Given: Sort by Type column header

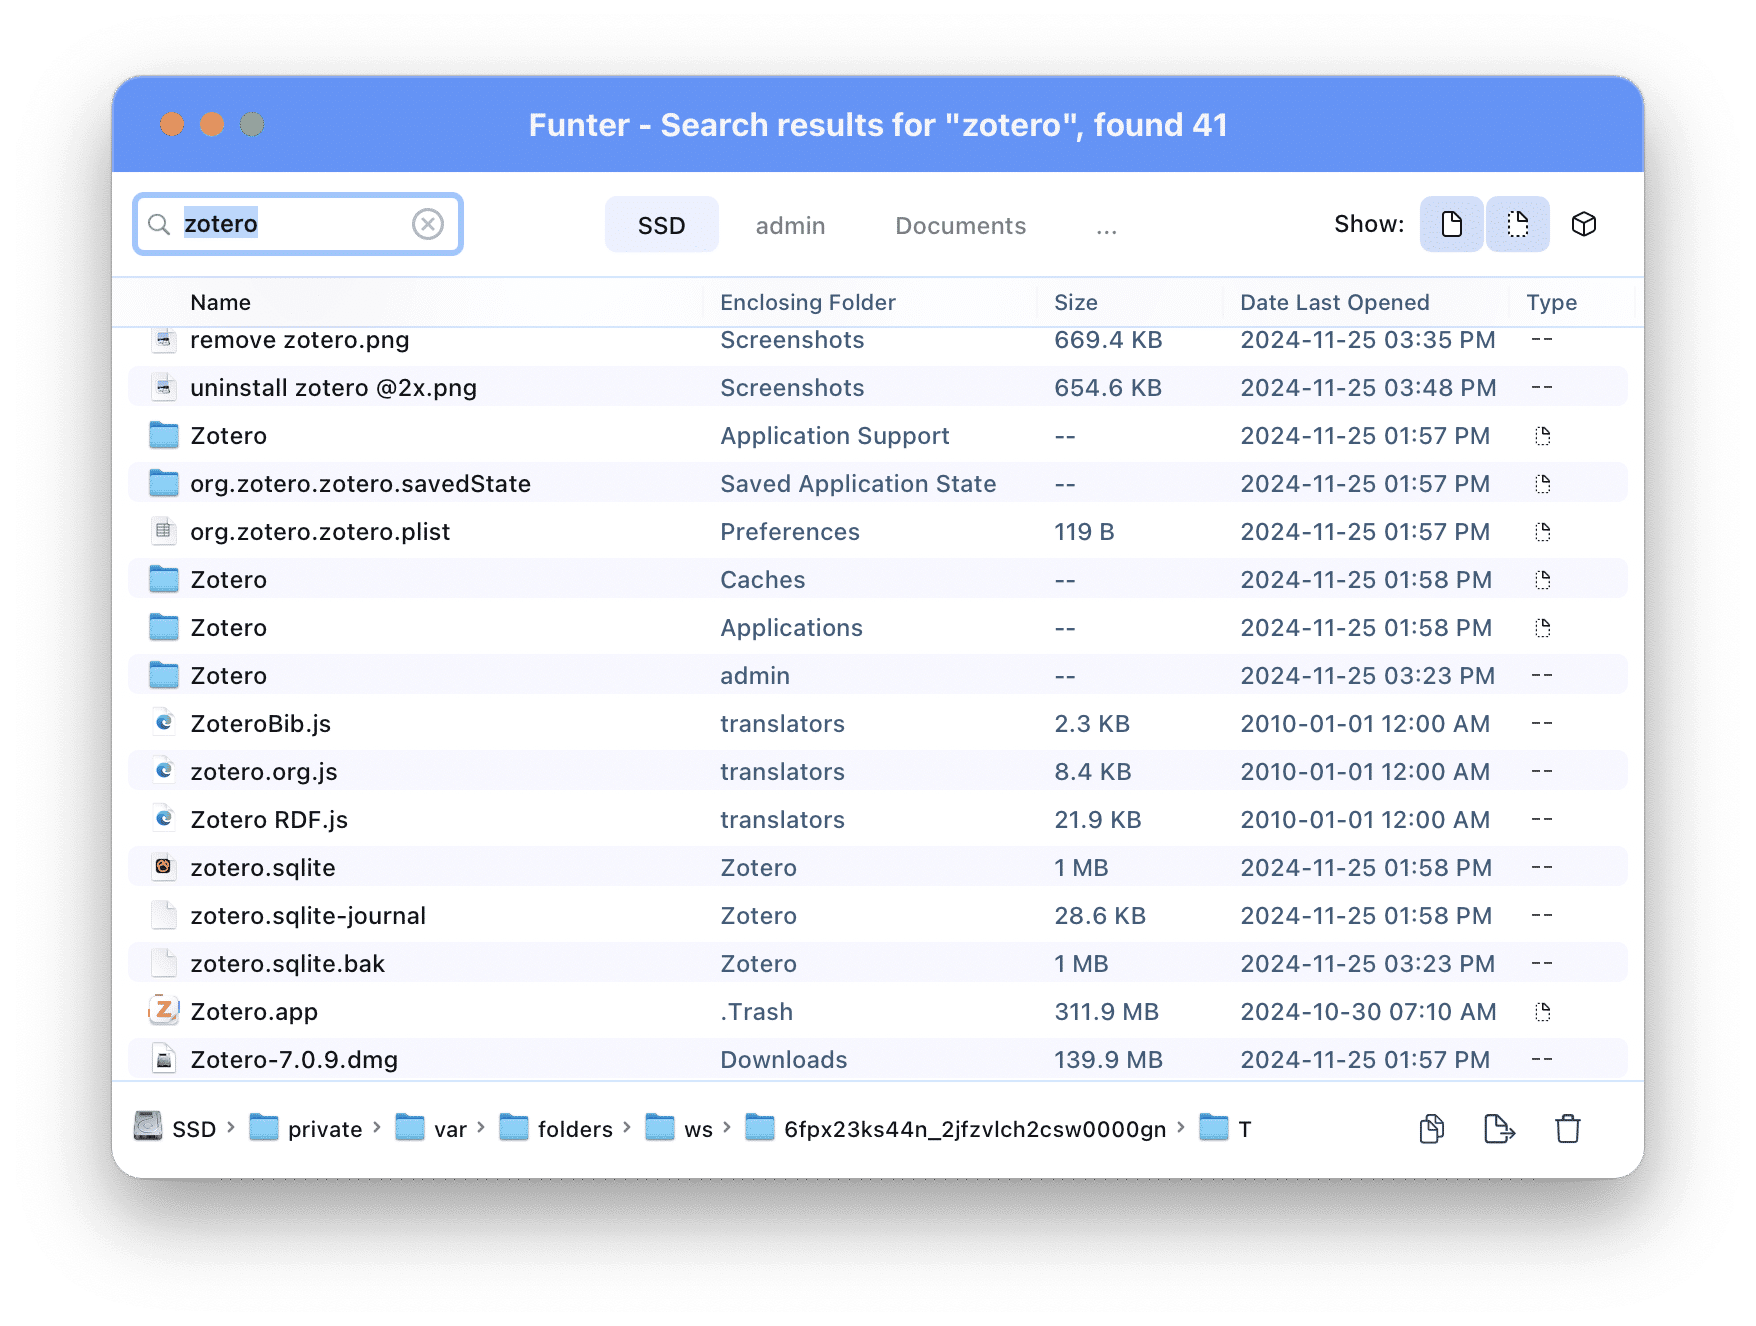Looking at the screenshot, I should (x=1551, y=302).
